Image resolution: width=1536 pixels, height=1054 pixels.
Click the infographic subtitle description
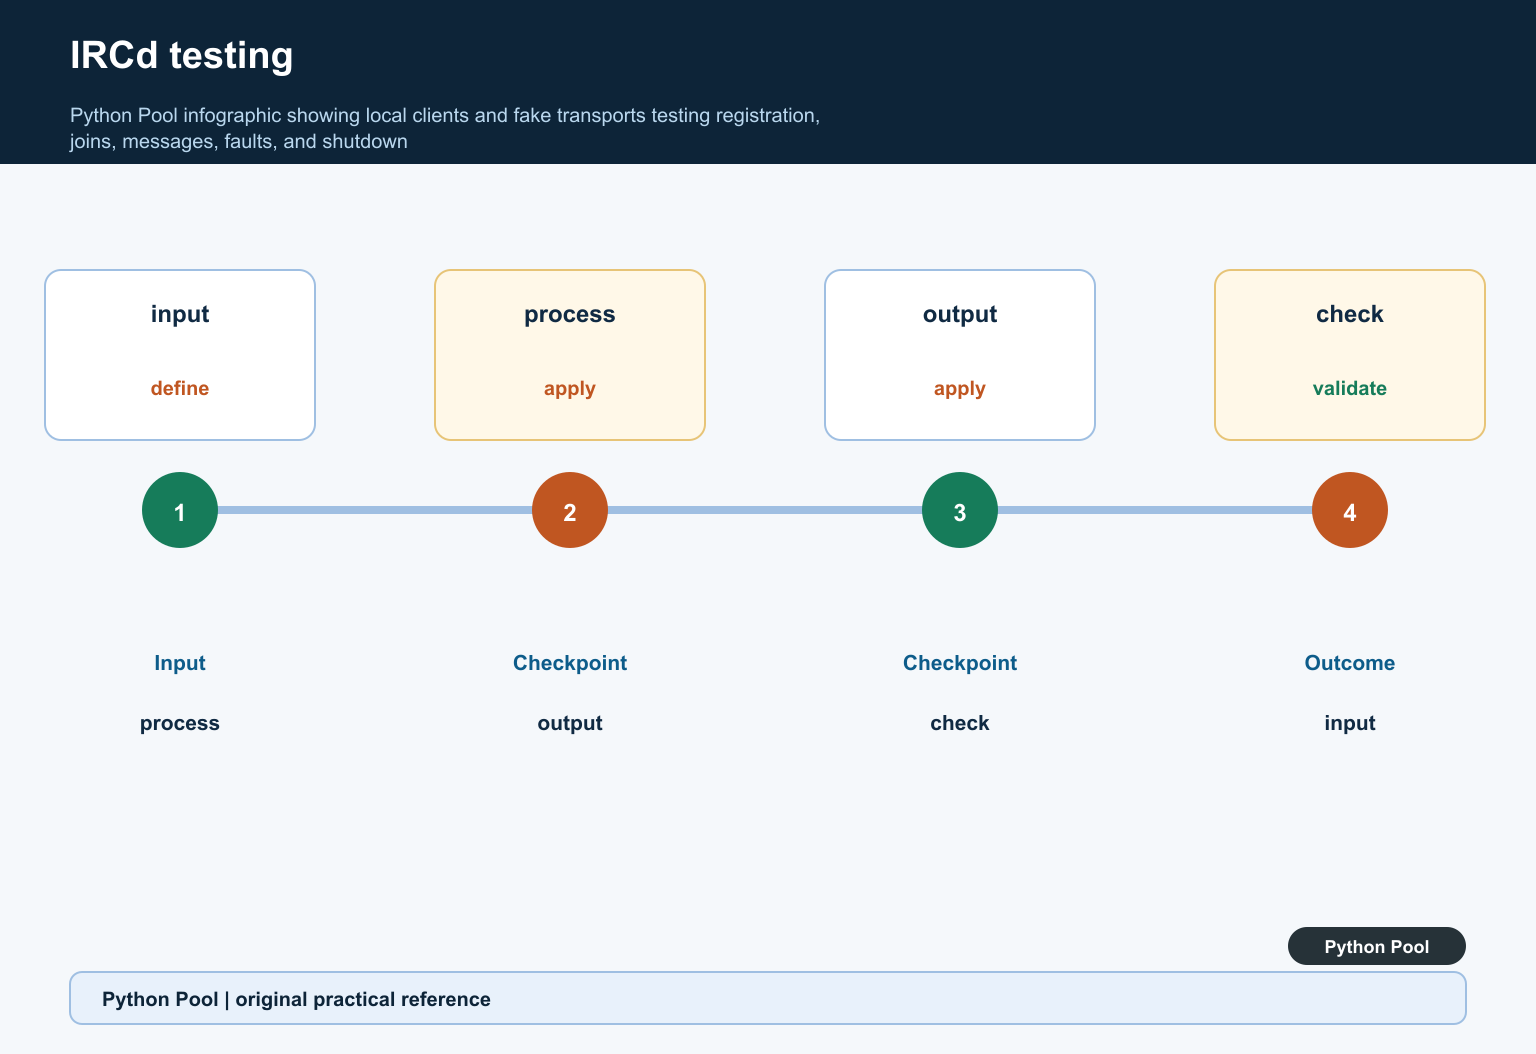pyautogui.click(x=445, y=128)
